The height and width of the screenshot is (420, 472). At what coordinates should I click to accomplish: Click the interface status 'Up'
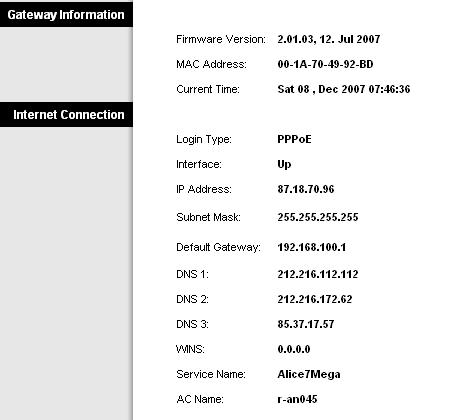(284, 164)
